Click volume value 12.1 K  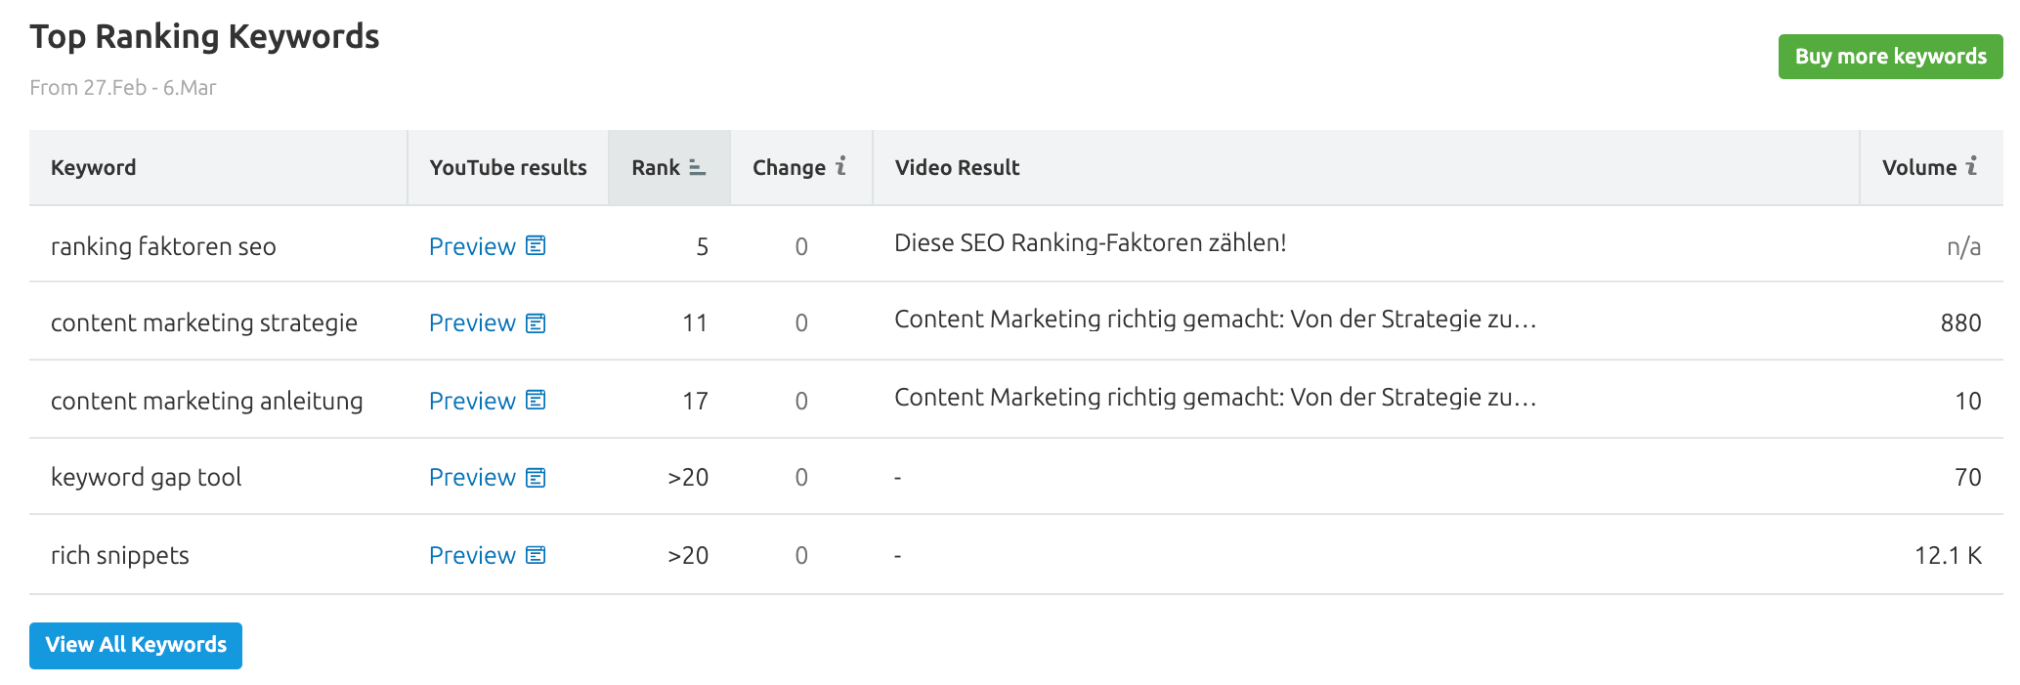[1948, 556]
